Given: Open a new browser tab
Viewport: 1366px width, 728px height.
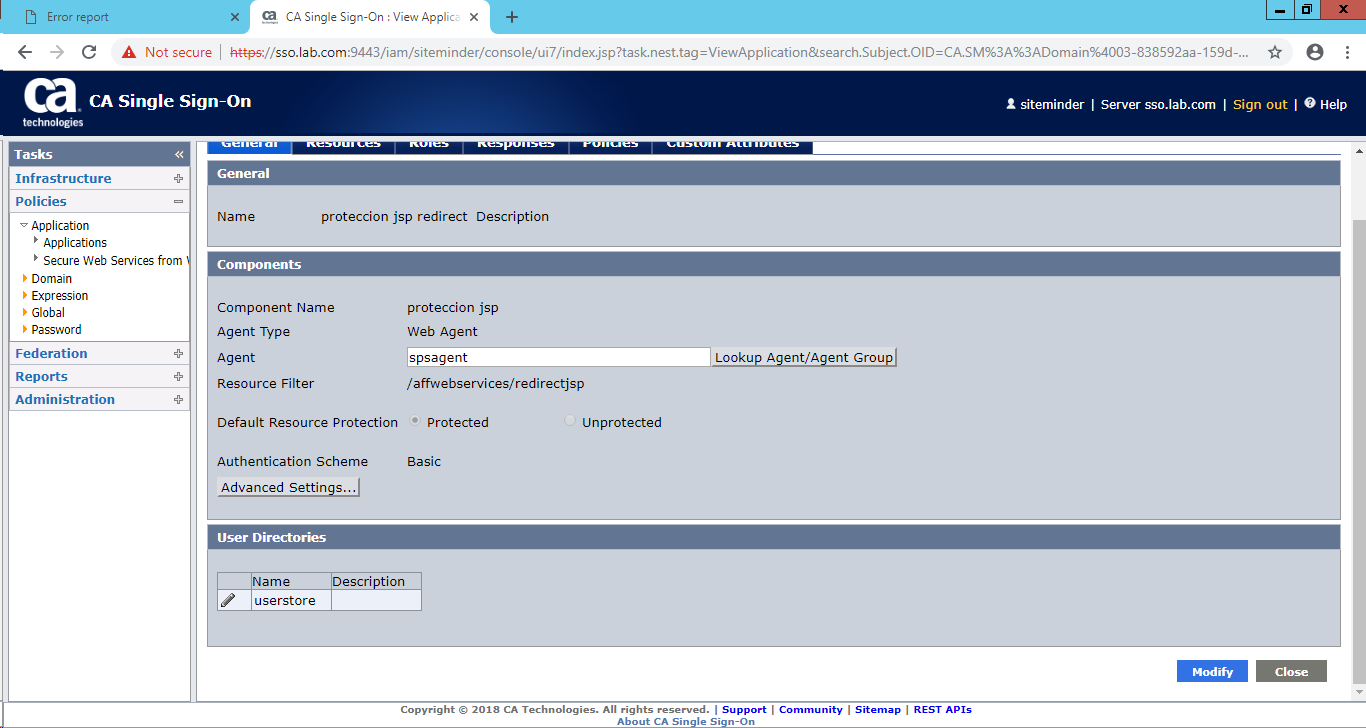Looking at the screenshot, I should tap(512, 17).
